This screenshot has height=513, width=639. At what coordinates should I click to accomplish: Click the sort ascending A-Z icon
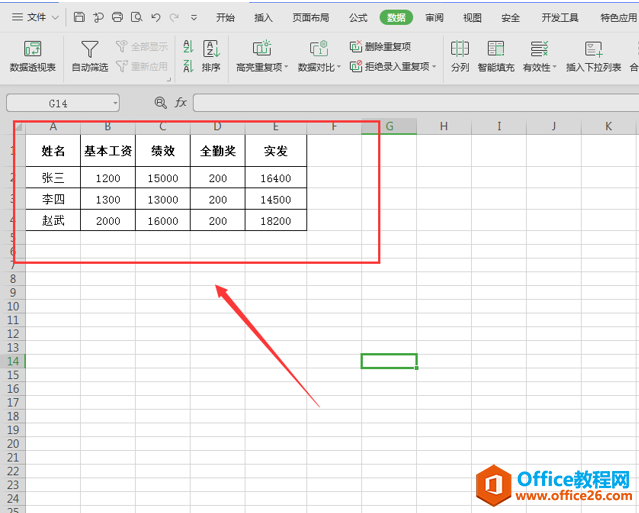click(x=188, y=46)
